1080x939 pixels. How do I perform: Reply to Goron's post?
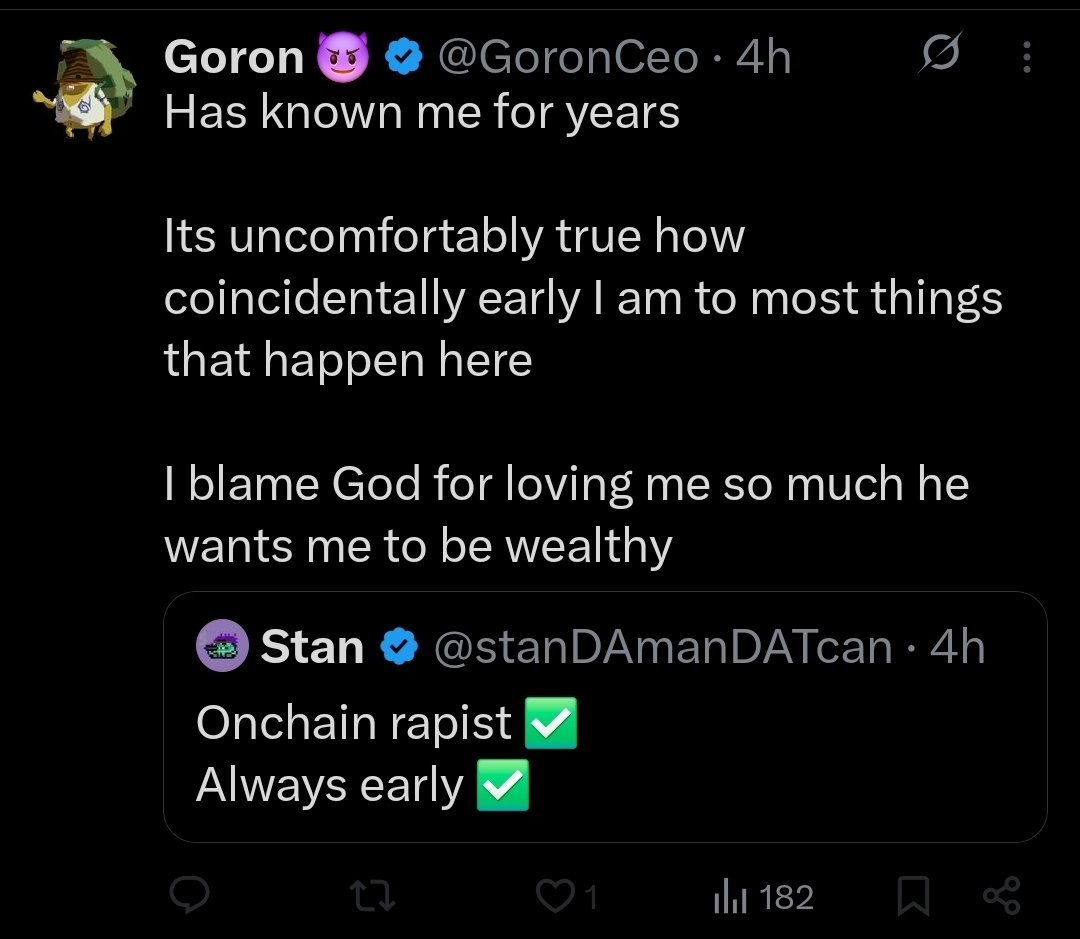tap(187, 896)
